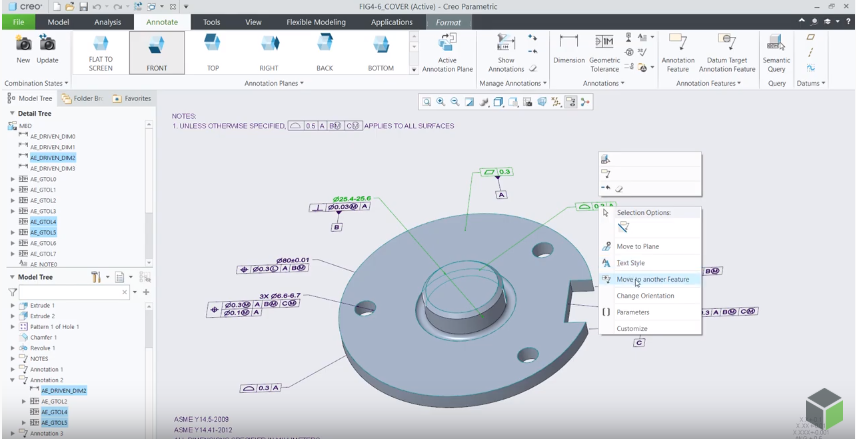Click Zoom In in graphics toolbar
The image size is (856, 439).
(x=441, y=102)
